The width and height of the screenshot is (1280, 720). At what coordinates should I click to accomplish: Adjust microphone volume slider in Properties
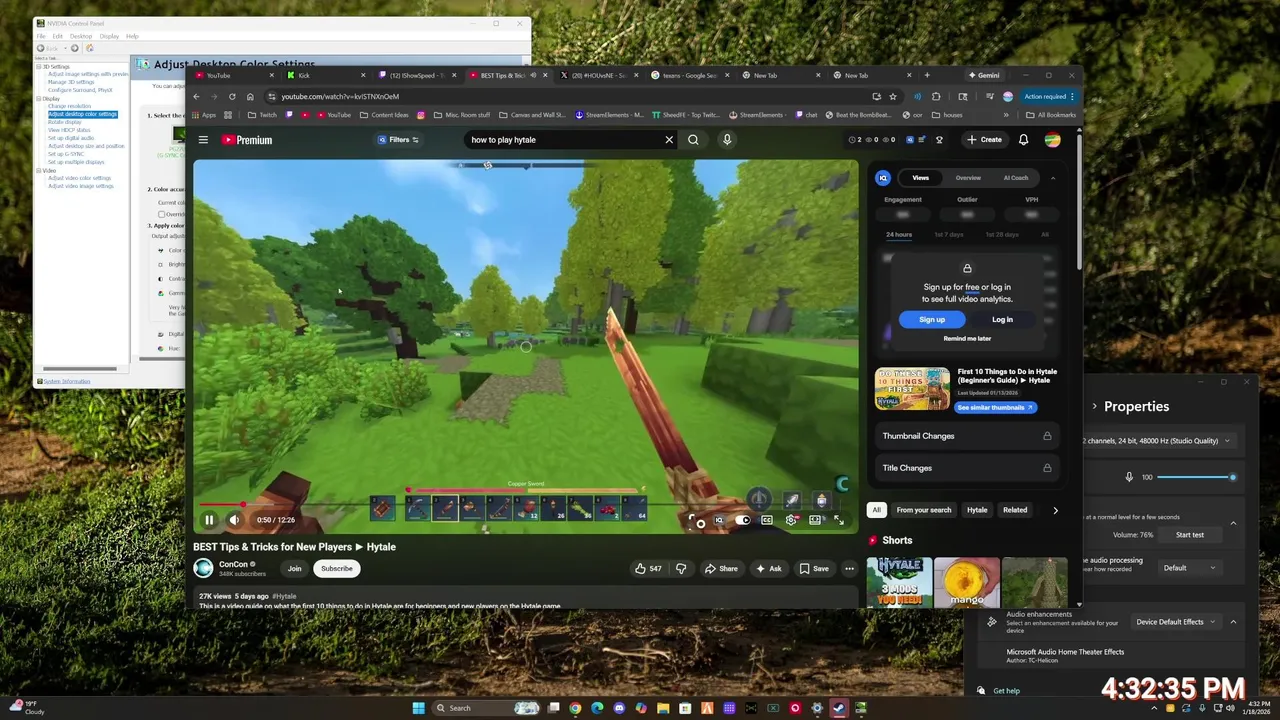(x=1195, y=477)
